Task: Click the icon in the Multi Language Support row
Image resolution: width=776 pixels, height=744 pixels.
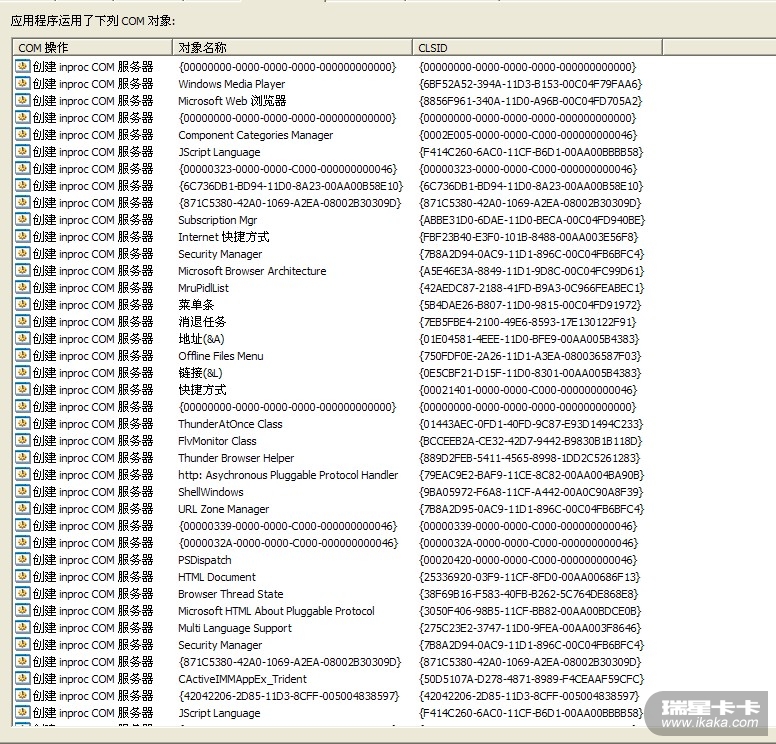Action: [x=23, y=627]
